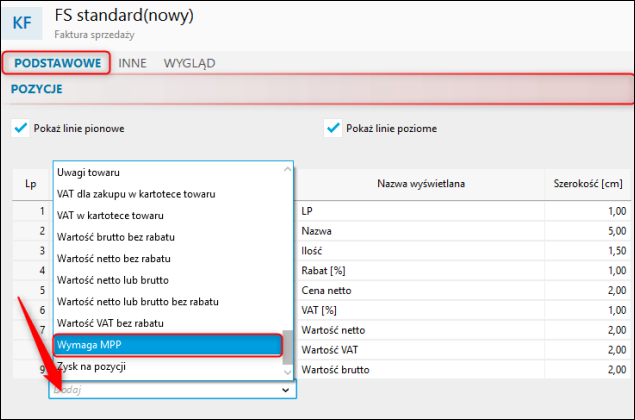Collapse the POZYCJE section header

point(318,89)
